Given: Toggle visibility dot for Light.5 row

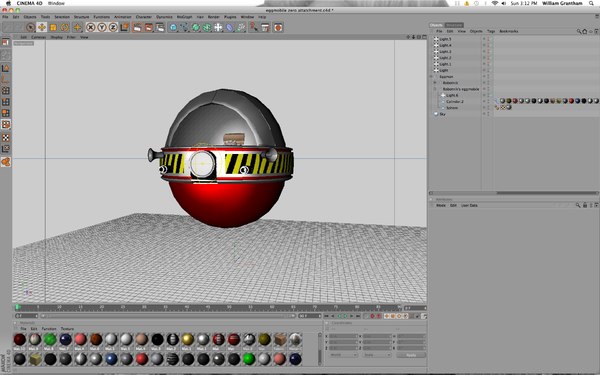Looking at the screenshot, I should [x=484, y=39].
